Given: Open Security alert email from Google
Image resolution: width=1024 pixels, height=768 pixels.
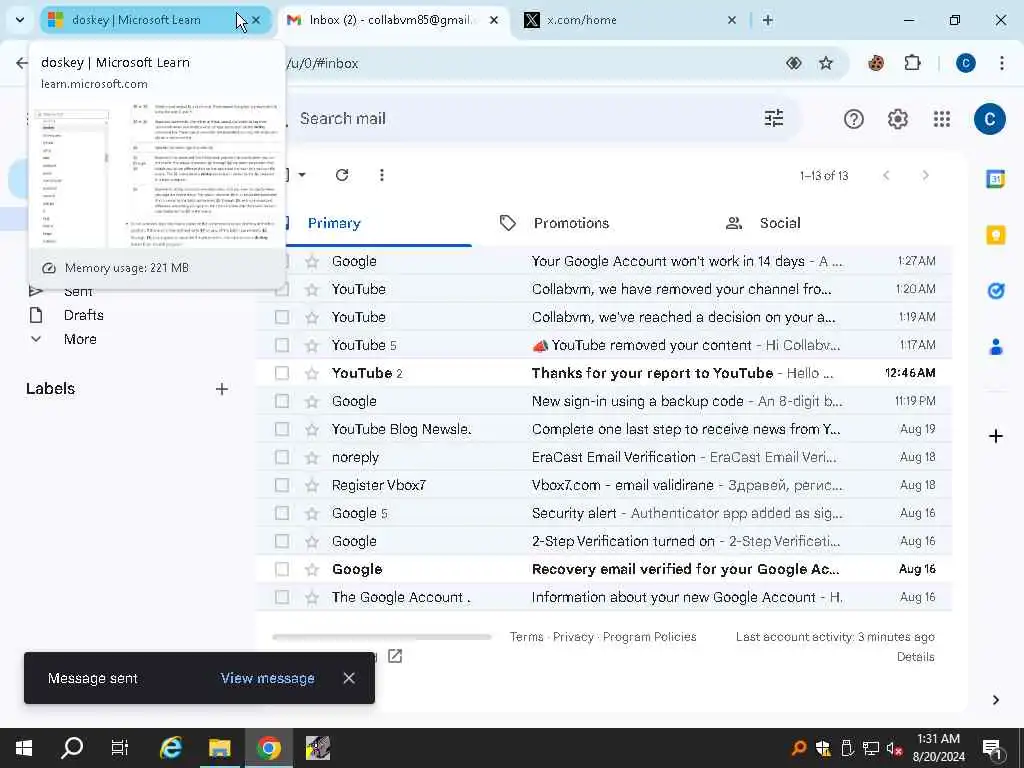Looking at the screenshot, I should click(x=603, y=513).
